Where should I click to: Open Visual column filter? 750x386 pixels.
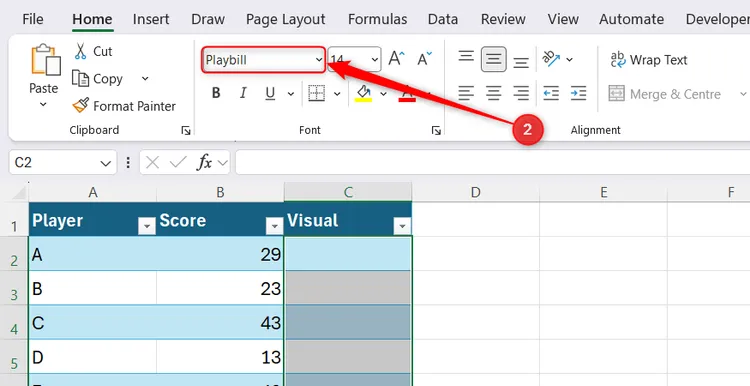click(402, 225)
